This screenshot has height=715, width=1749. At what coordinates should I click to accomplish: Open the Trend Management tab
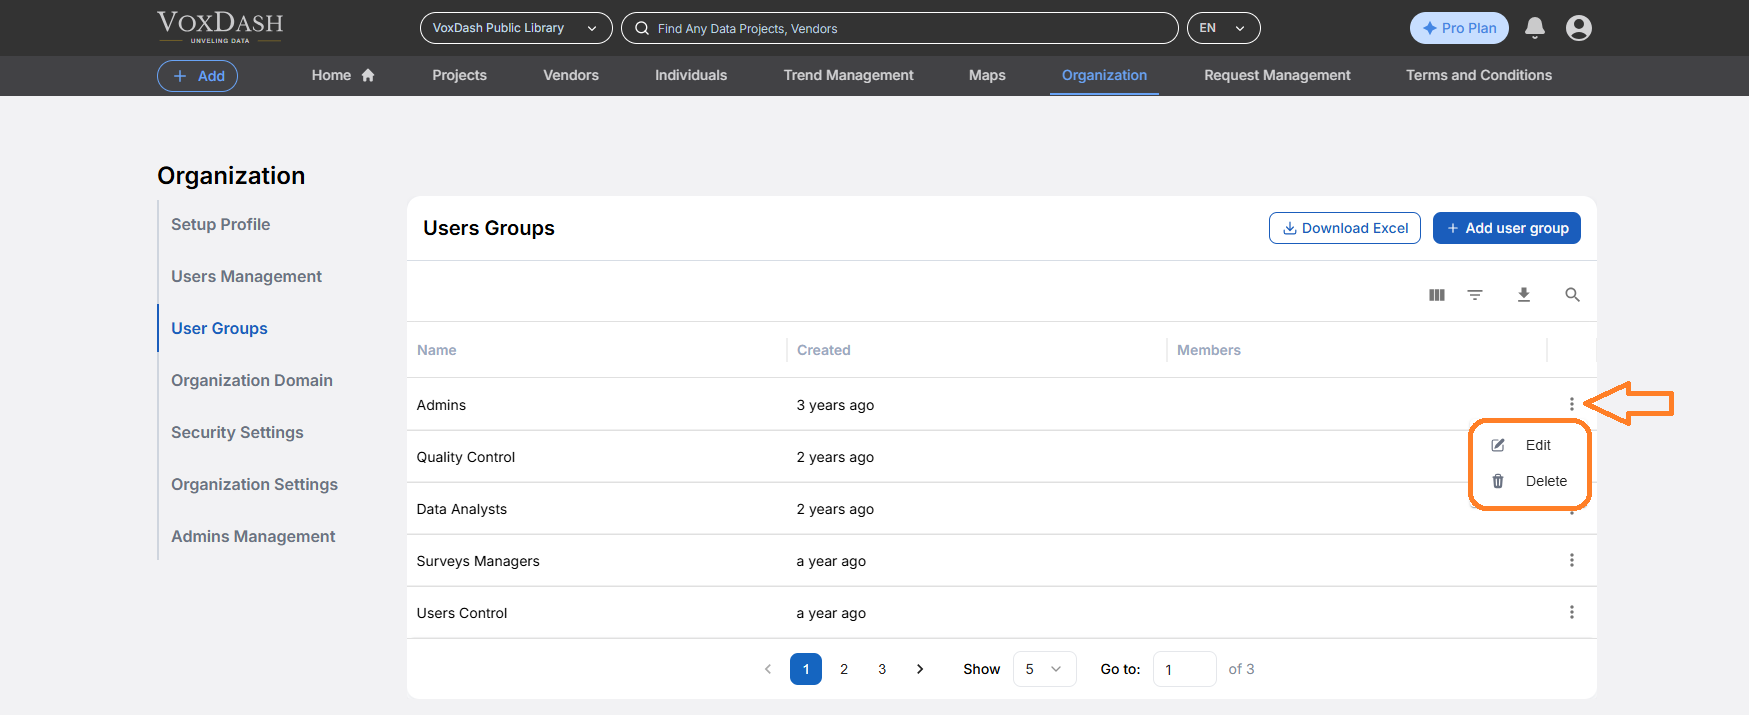(848, 75)
